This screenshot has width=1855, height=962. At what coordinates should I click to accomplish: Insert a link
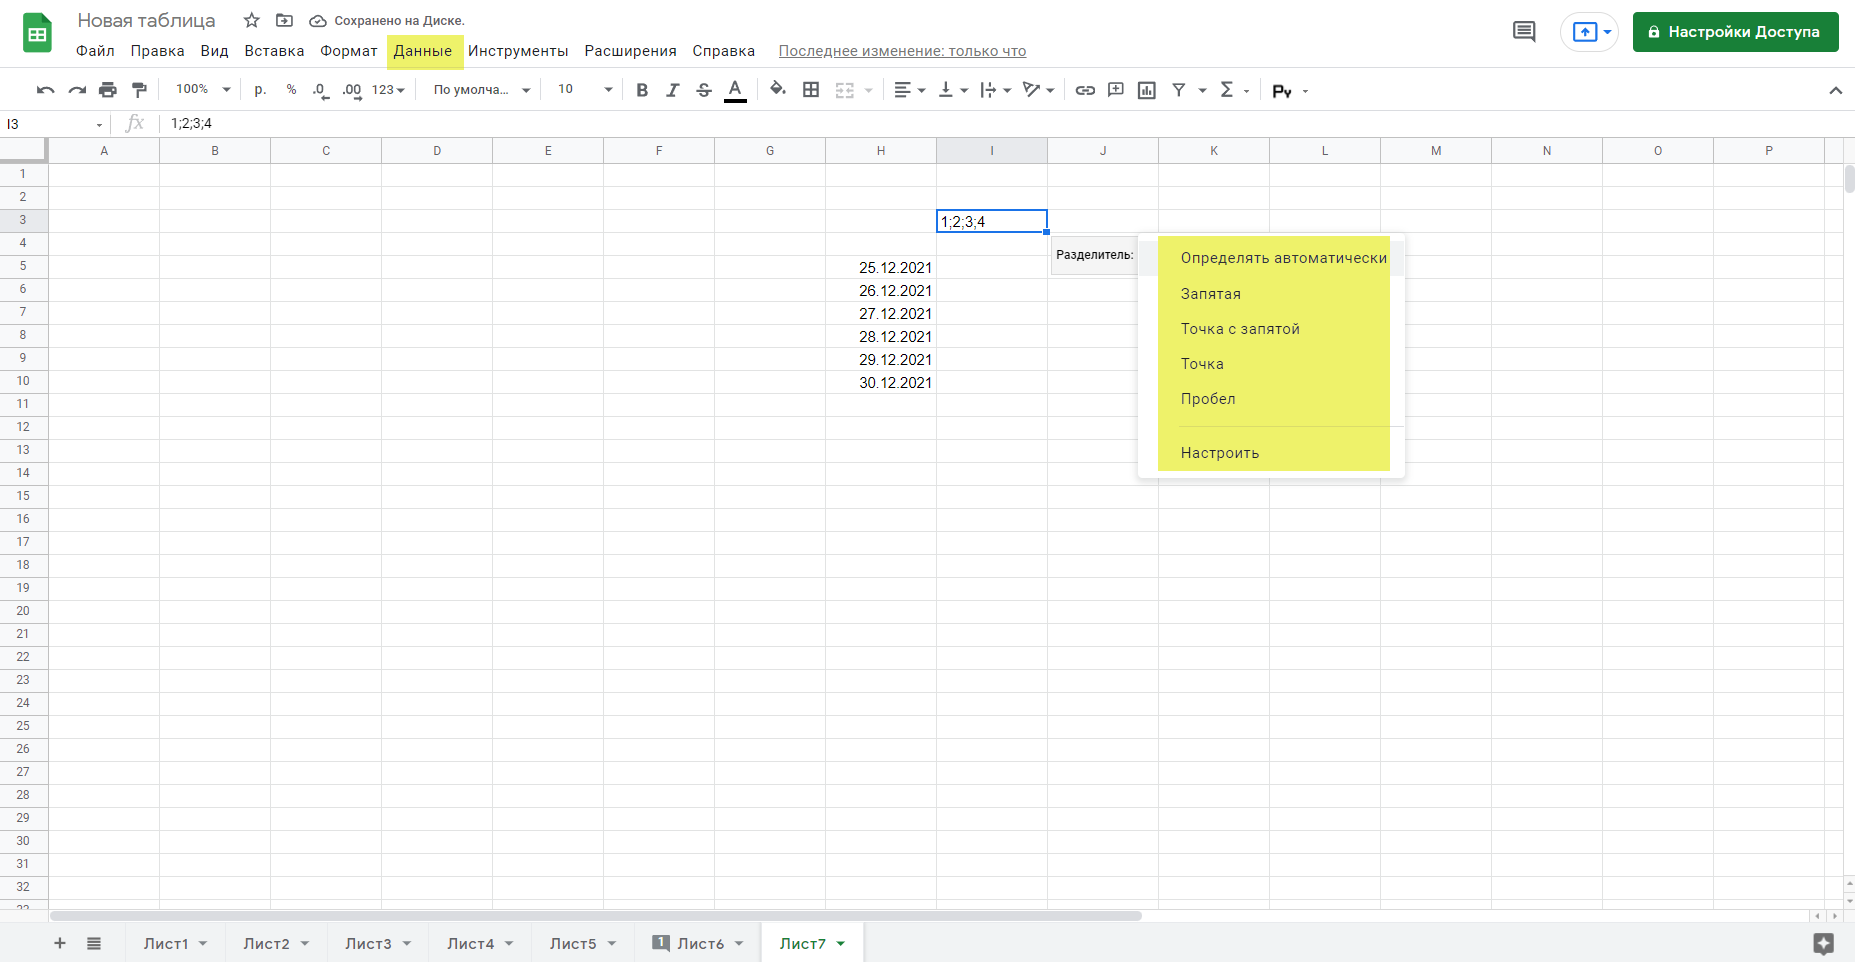point(1085,90)
